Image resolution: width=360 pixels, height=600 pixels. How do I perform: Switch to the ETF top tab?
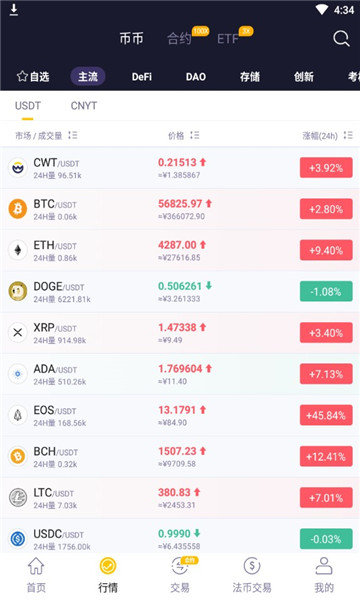pos(228,39)
